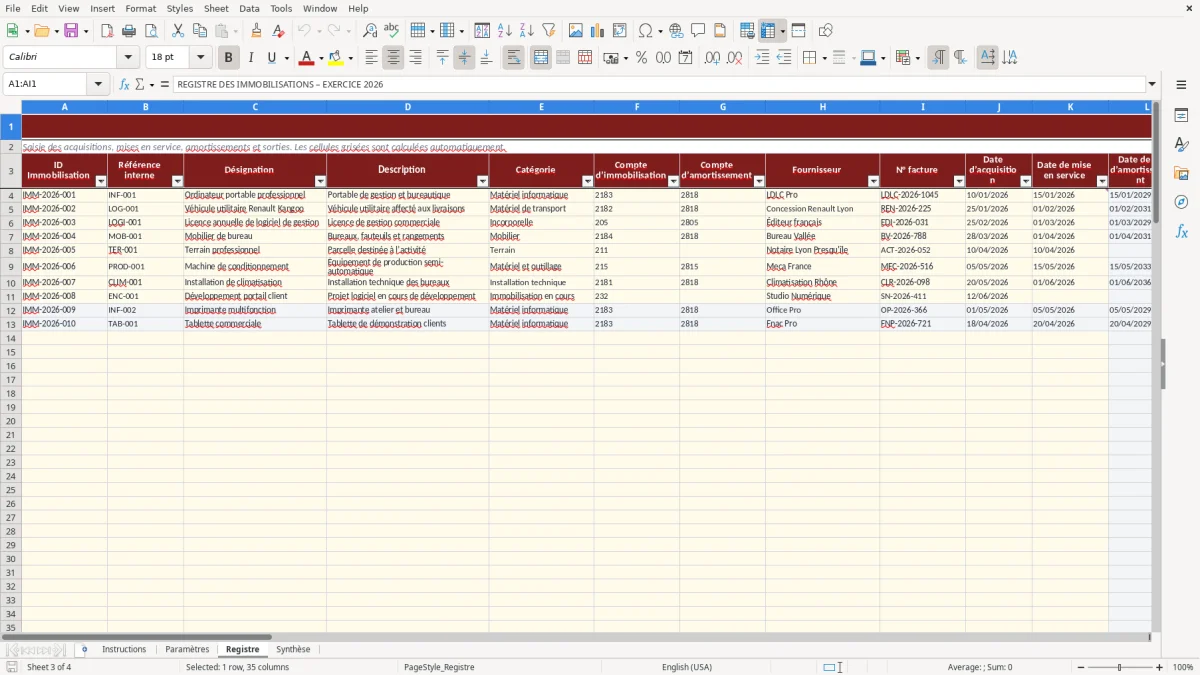The width and height of the screenshot is (1200, 675).
Task: Insert an image via toolbar icon
Action: click(x=576, y=31)
